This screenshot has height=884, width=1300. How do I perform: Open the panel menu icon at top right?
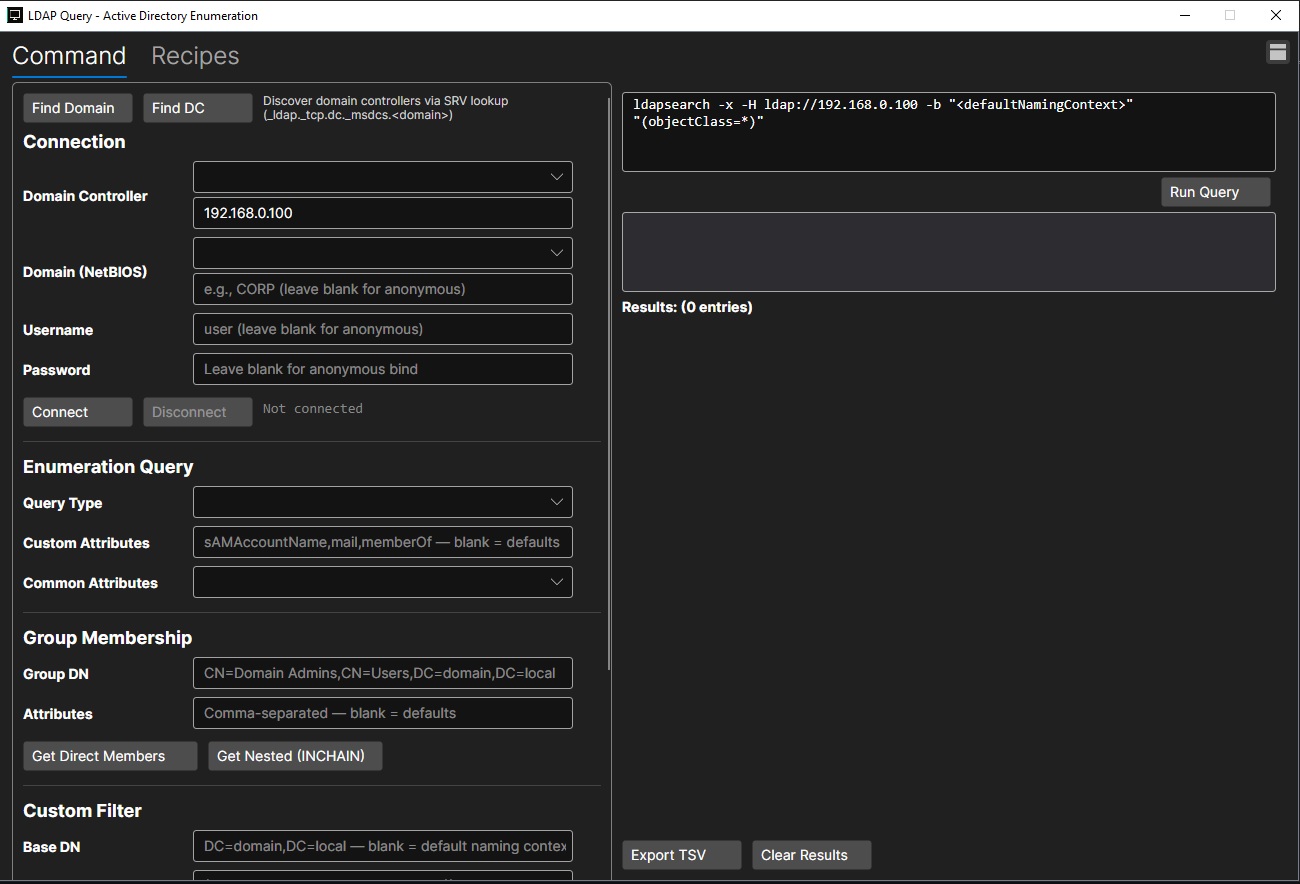click(x=1278, y=53)
